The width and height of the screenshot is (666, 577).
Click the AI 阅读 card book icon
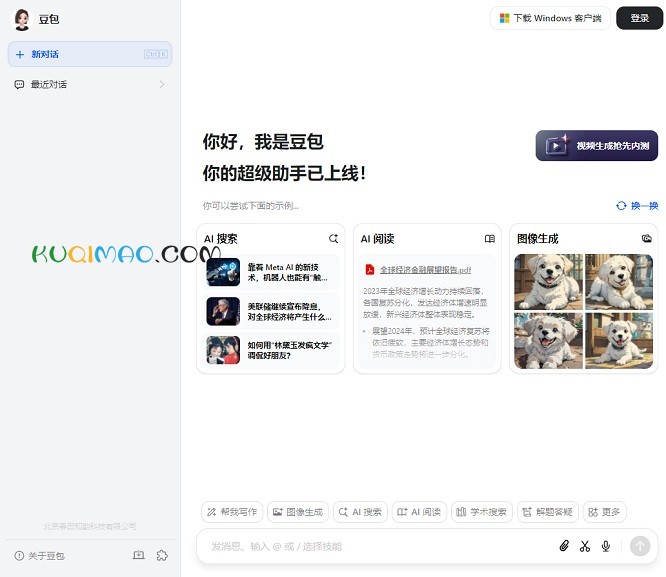coord(490,239)
